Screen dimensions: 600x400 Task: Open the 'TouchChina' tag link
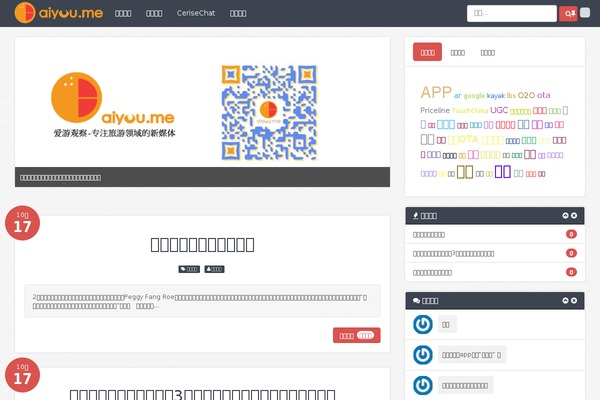[x=470, y=111]
